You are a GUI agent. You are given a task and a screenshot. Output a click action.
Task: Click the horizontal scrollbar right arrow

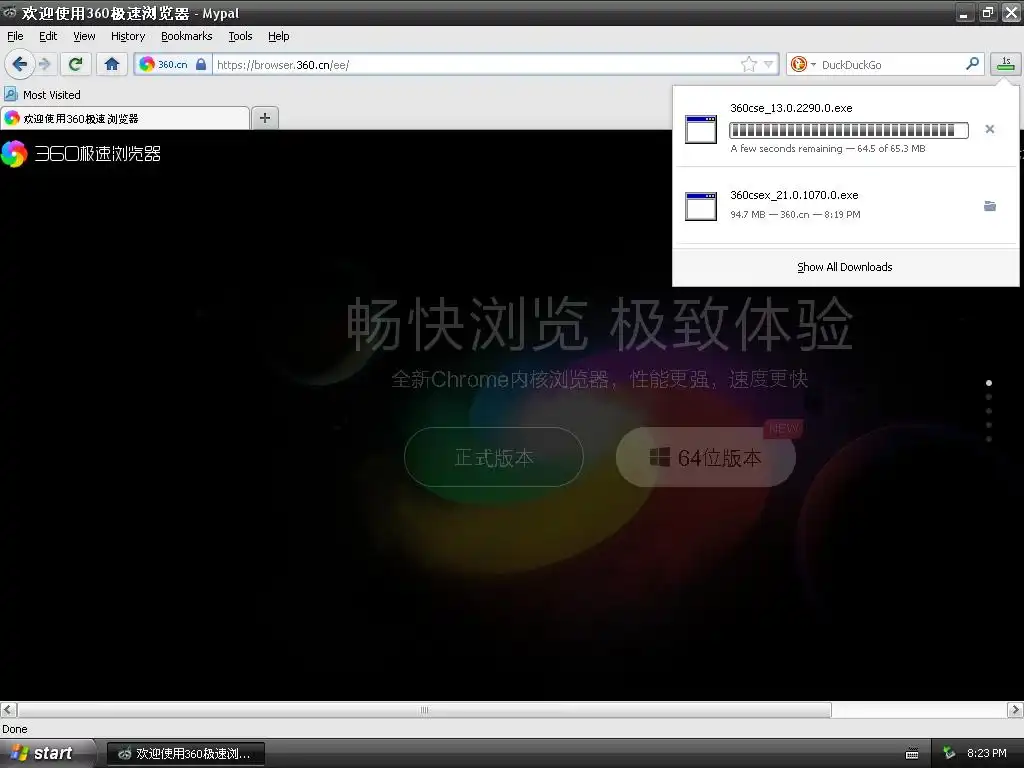[x=1015, y=709]
